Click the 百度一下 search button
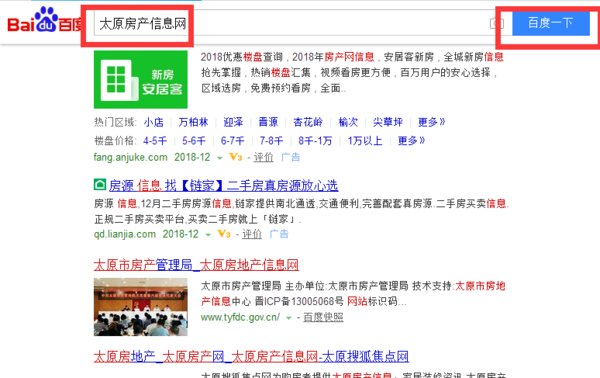 (x=551, y=23)
